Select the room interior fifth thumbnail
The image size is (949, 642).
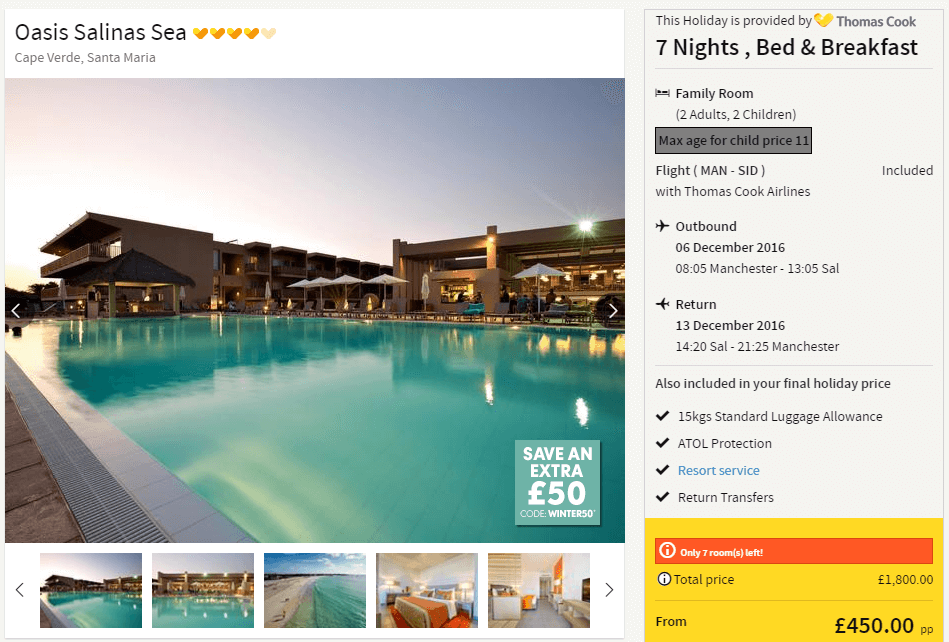tap(539, 590)
